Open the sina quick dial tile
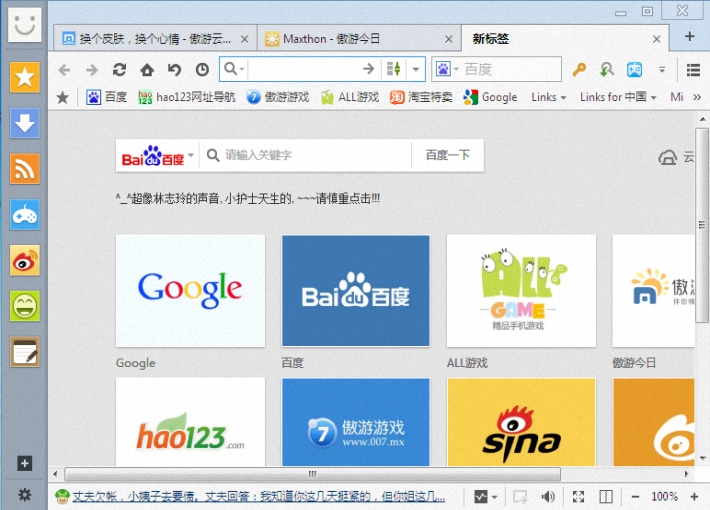The height and width of the screenshot is (510, 710). [521, 422]
